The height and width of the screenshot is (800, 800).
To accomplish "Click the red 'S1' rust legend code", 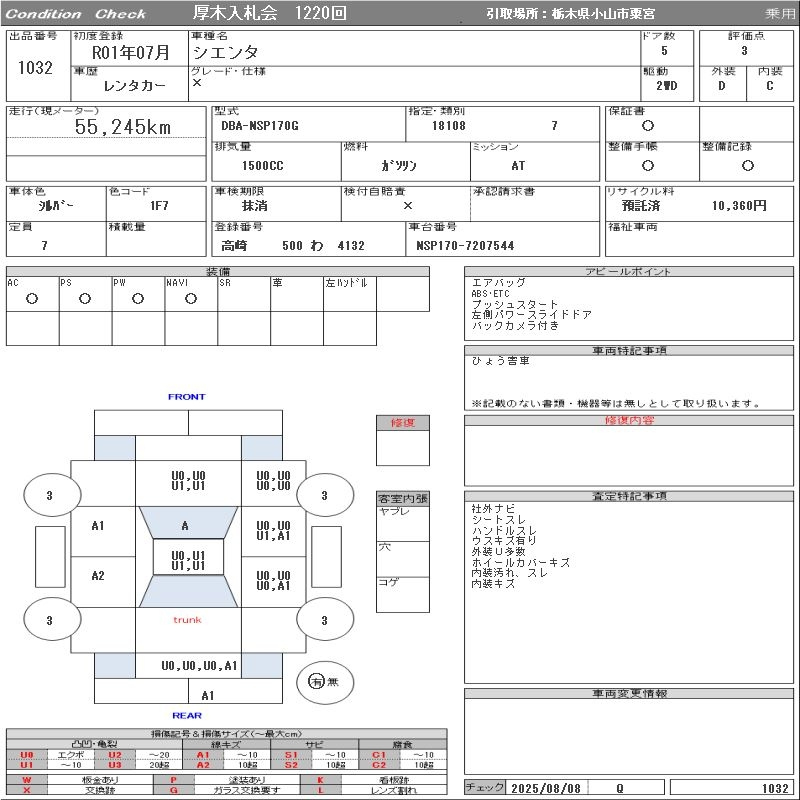I will 291,755.
